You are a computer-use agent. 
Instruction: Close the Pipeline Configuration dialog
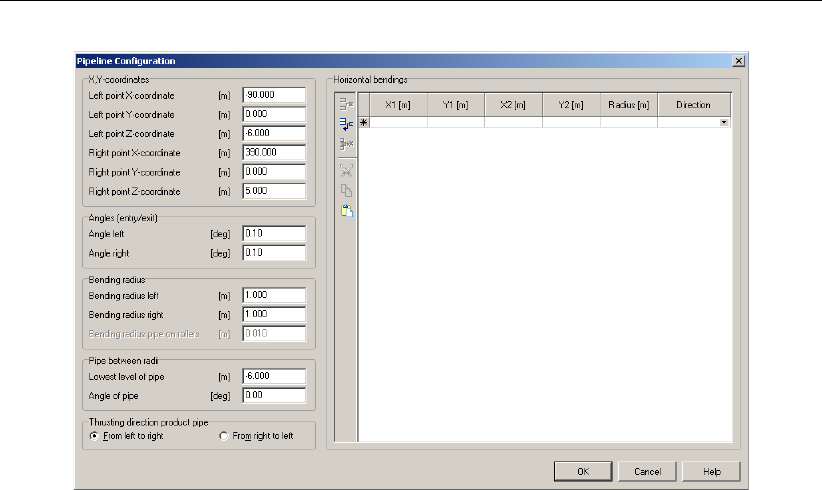739,61
